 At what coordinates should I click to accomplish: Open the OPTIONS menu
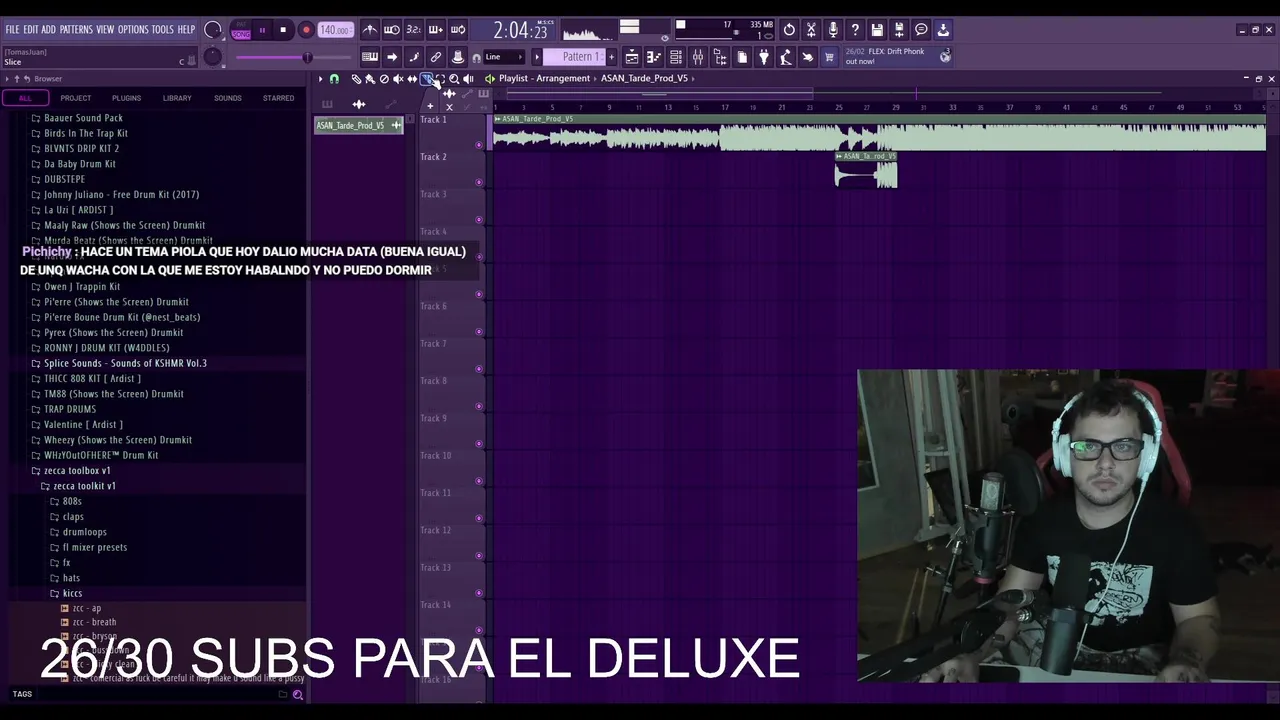[x=133, y=29]
